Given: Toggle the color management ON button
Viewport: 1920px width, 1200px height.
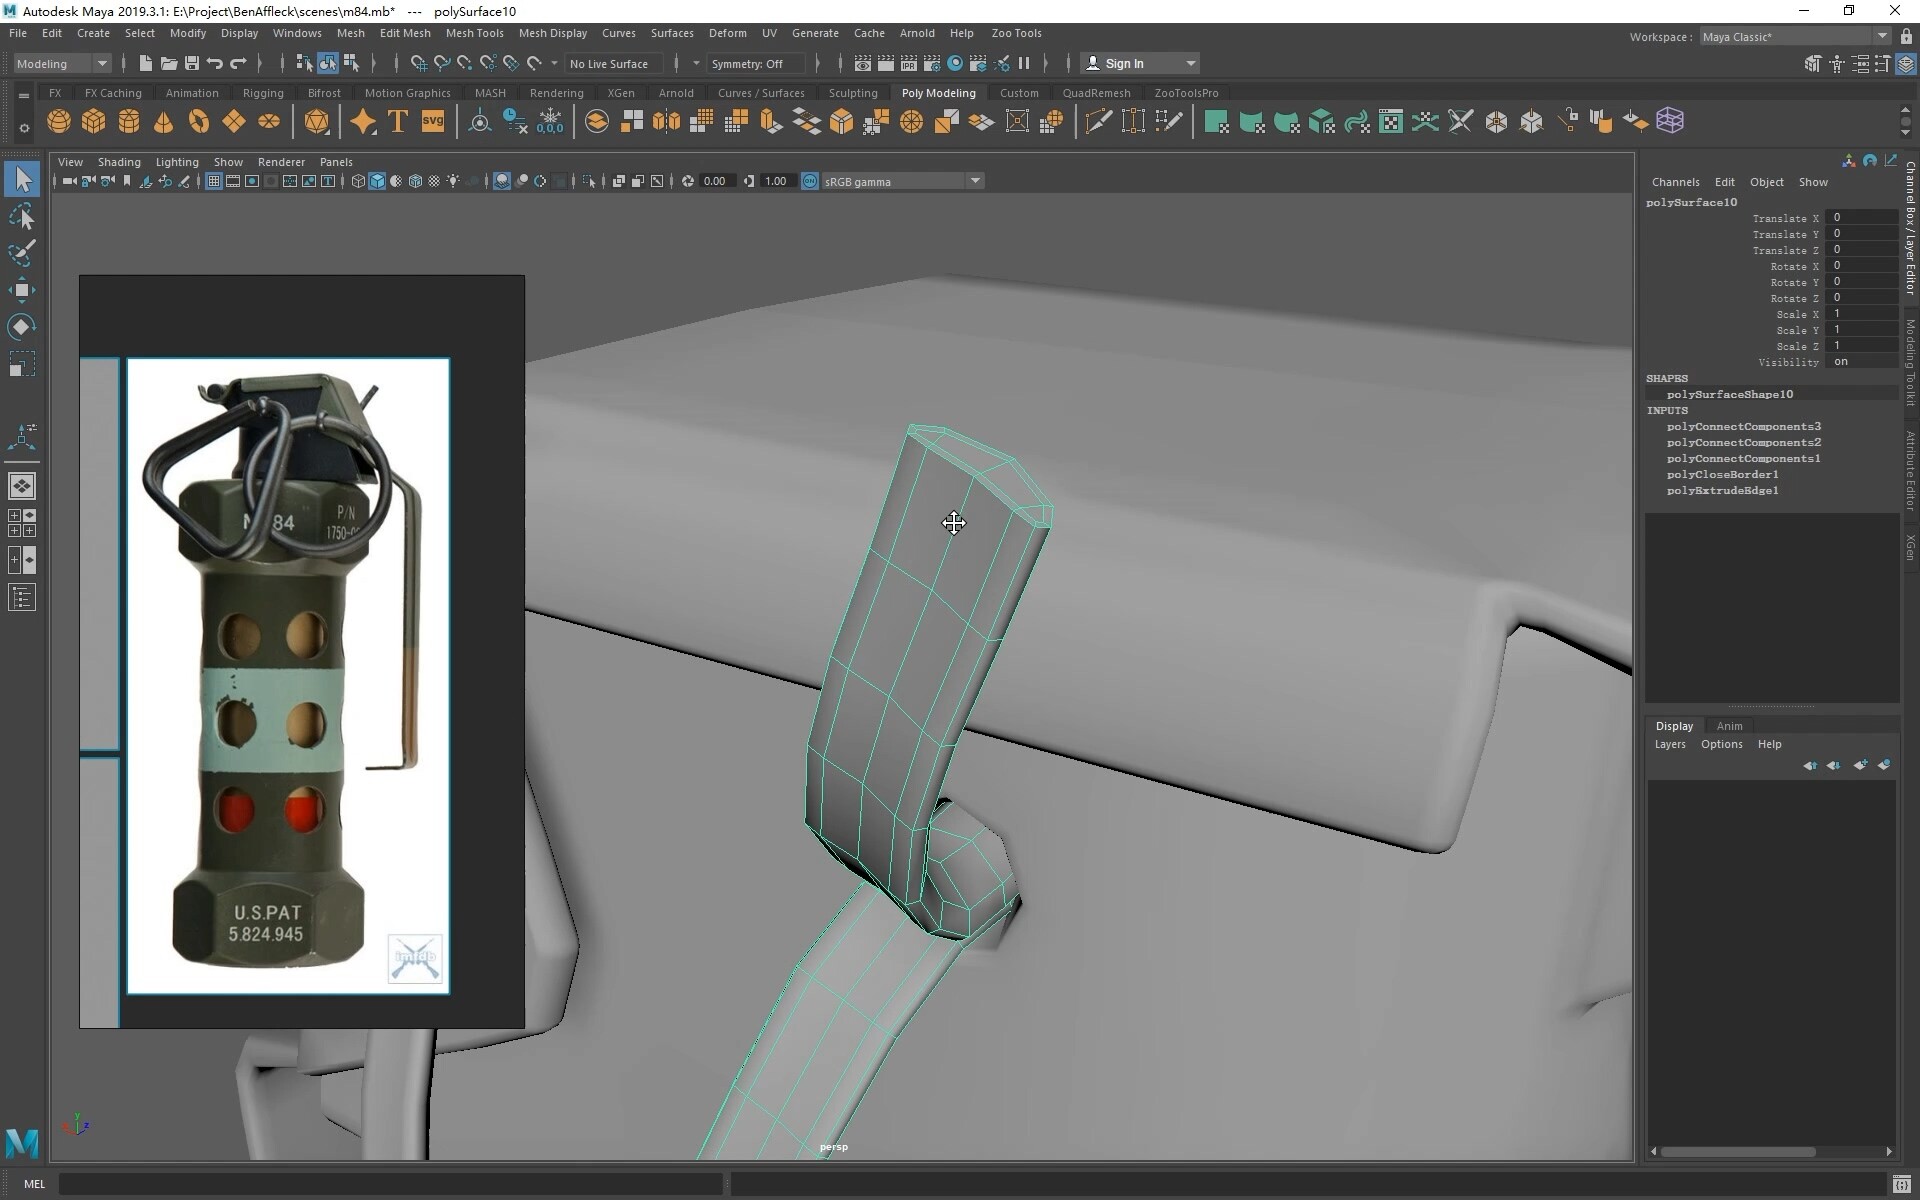Looking at the screenshot, I should point(810,181).
